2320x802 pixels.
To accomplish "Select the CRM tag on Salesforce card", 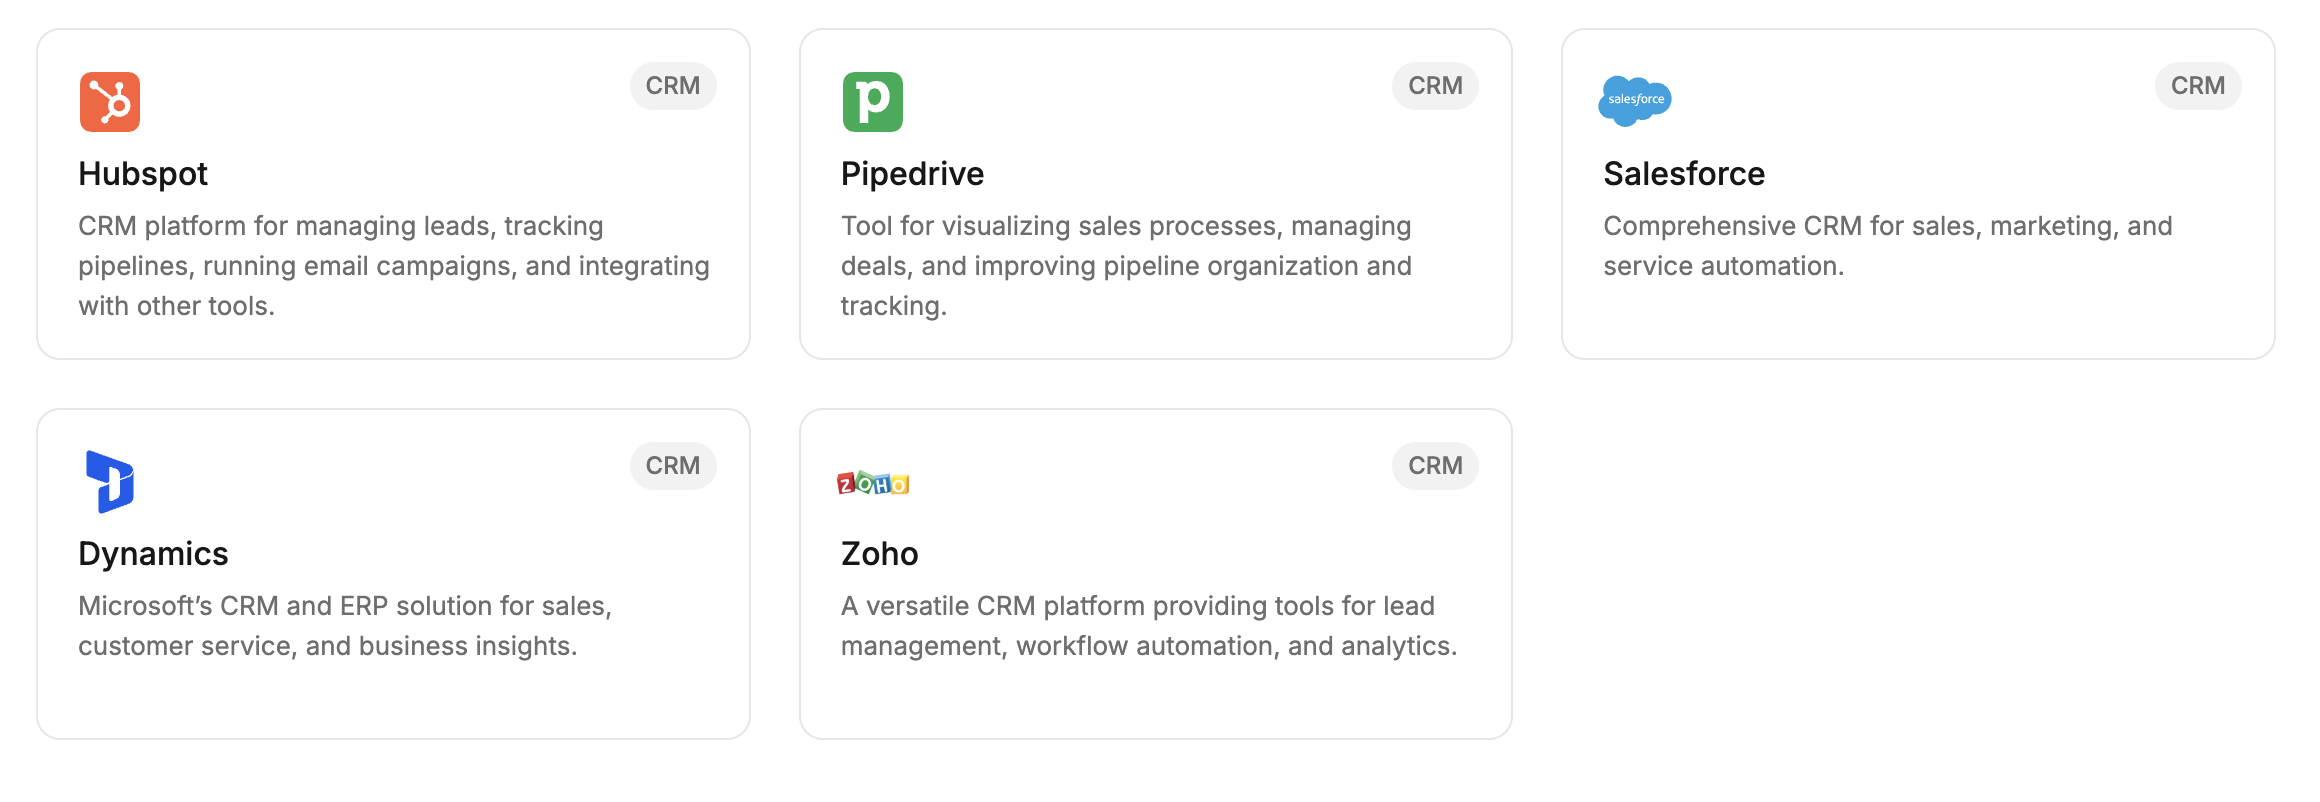I will 2197,86.
